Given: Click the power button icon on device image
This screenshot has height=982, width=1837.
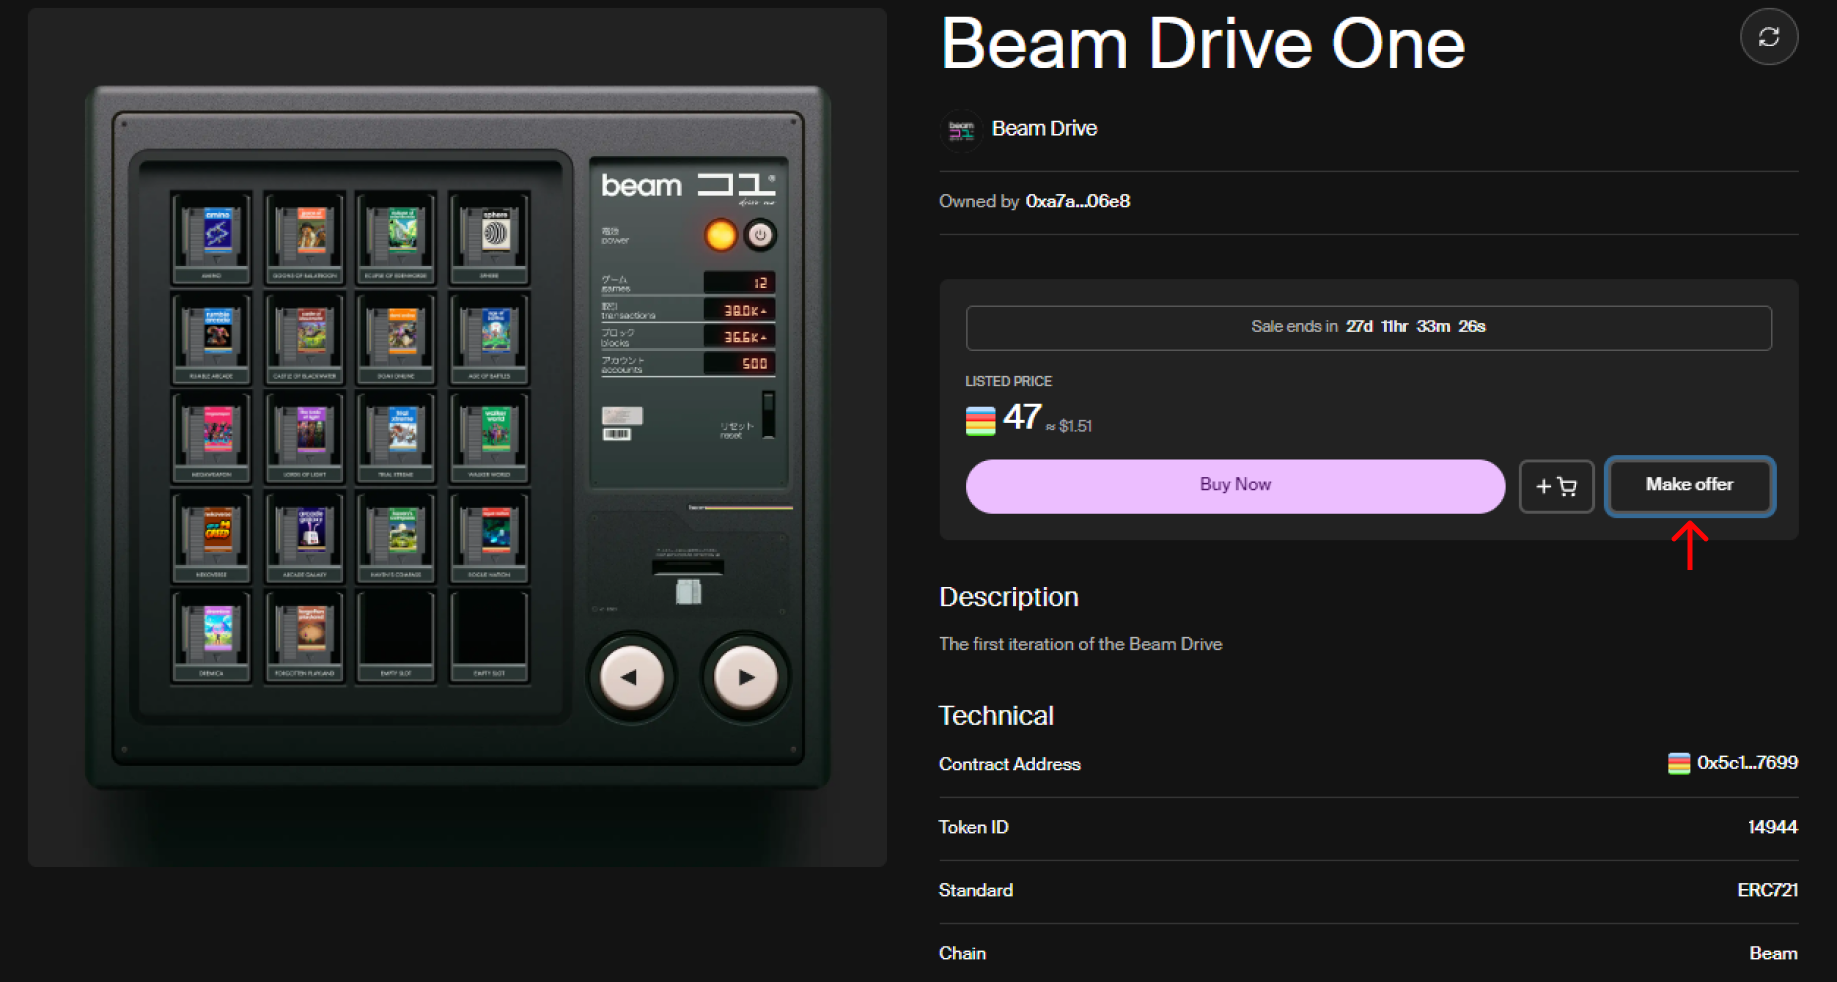Looking at the screenshot, I should [x=760, y=235].
